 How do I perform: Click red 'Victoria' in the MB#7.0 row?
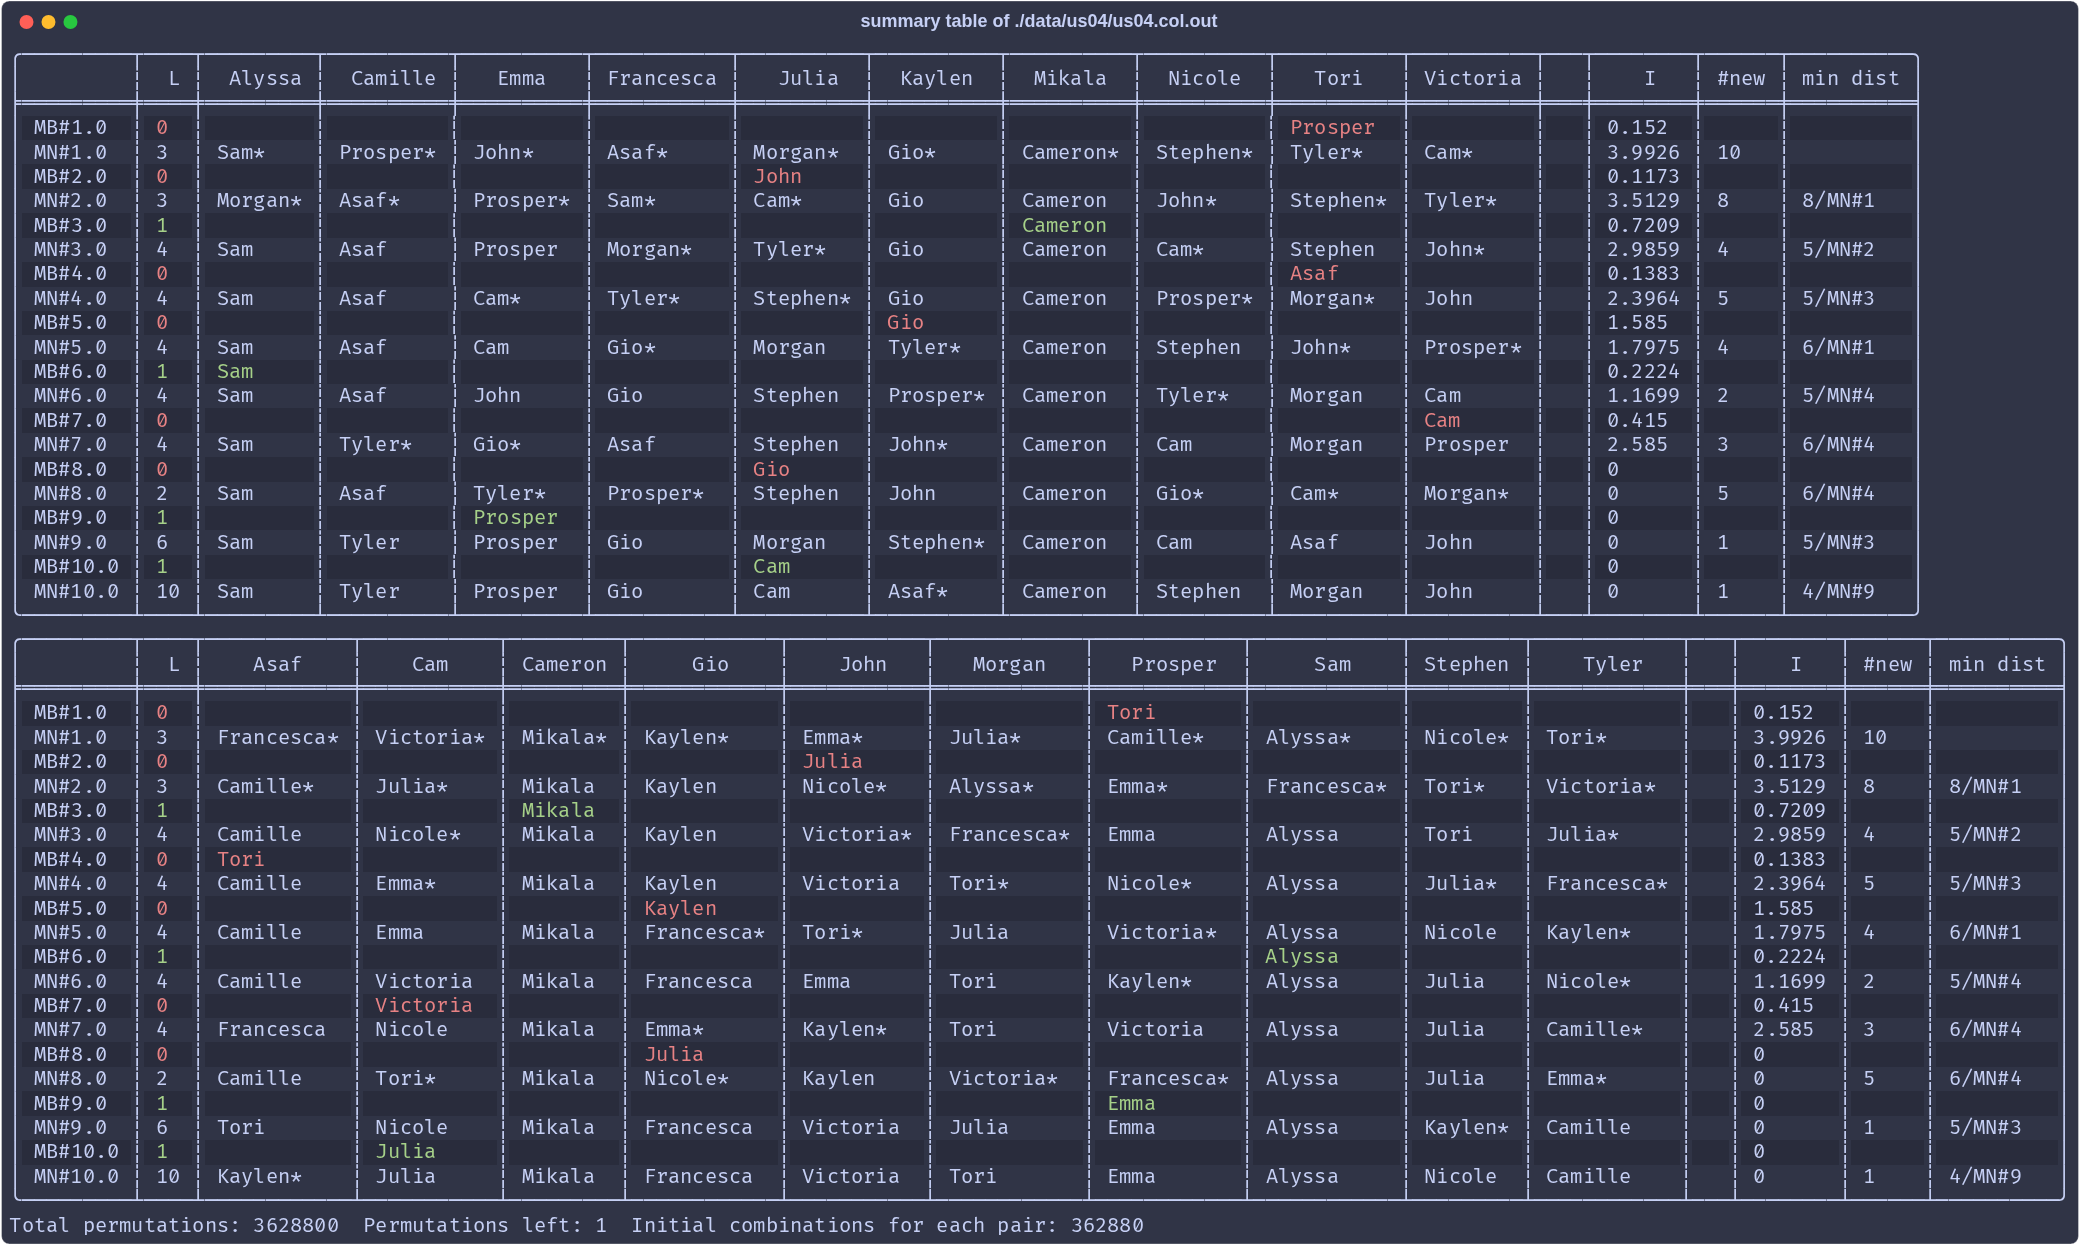tap(423, 1005)
